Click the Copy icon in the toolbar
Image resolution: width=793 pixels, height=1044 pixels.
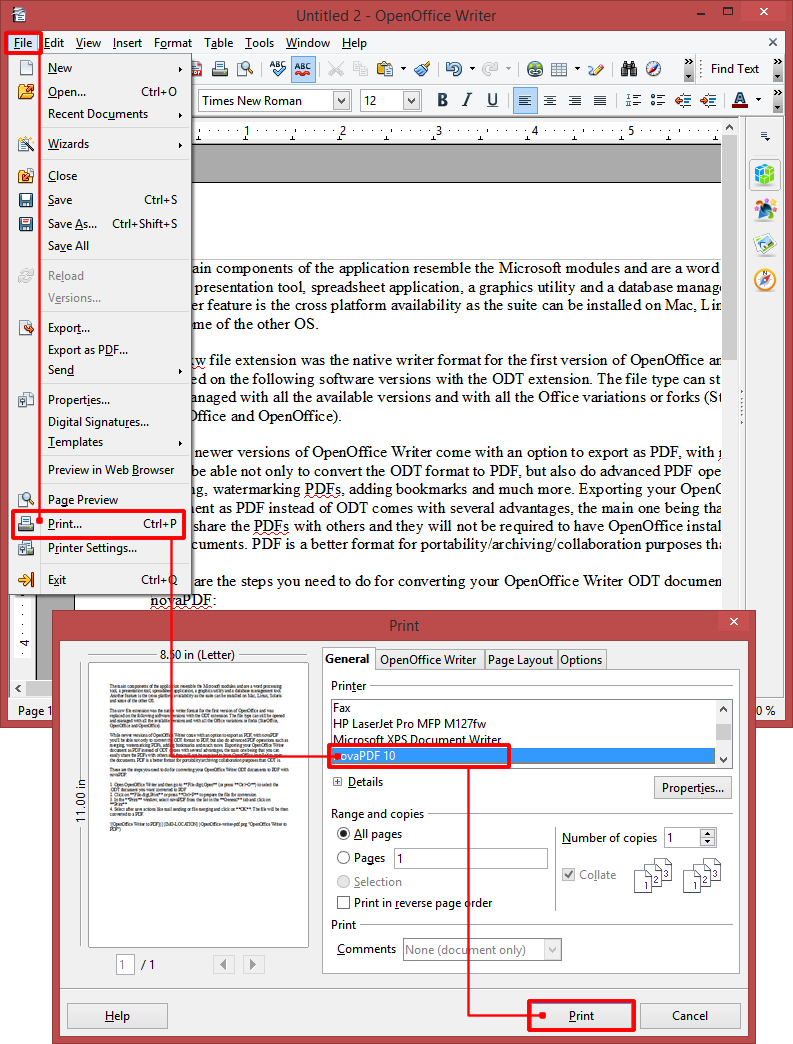pyautogui.click(x=360, y=69)
